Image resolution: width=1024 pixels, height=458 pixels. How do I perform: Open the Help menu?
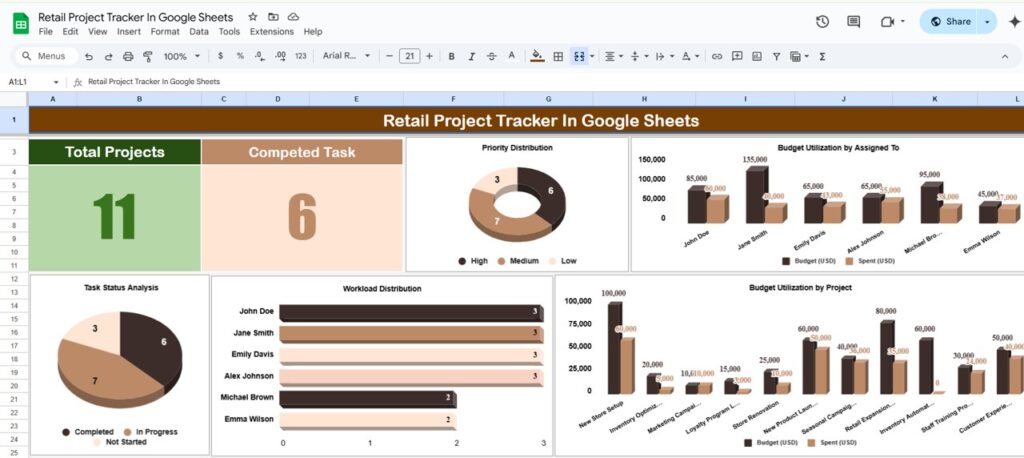[313, 31]
